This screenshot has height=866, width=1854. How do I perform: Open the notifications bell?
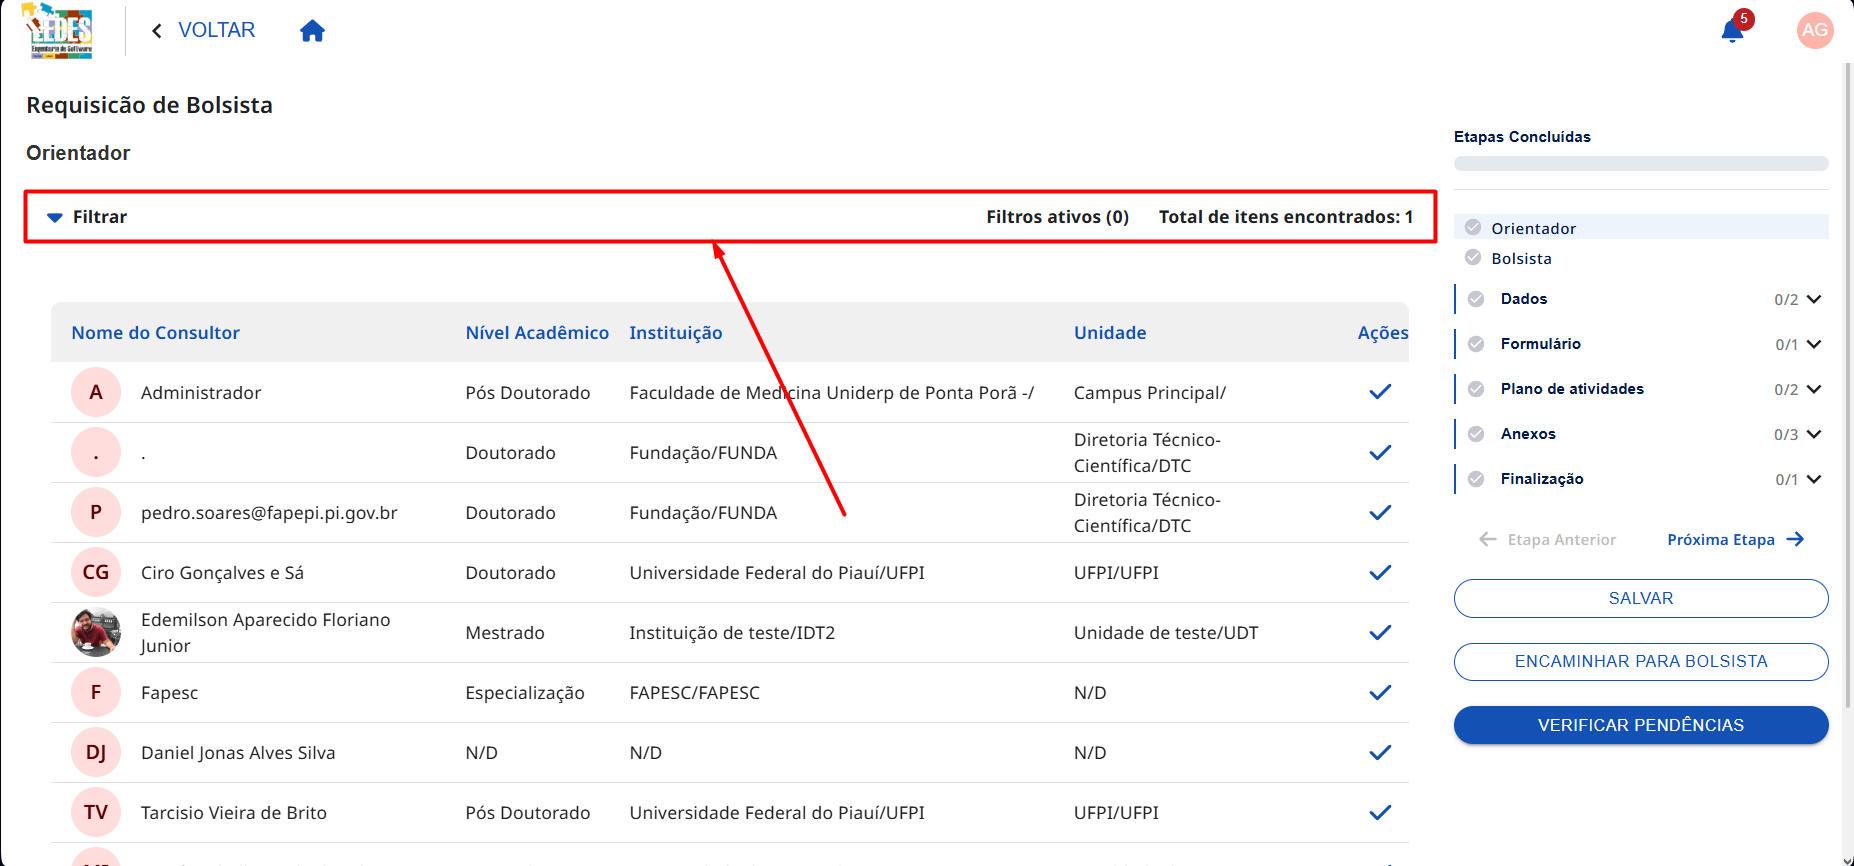coord(1732,31)
